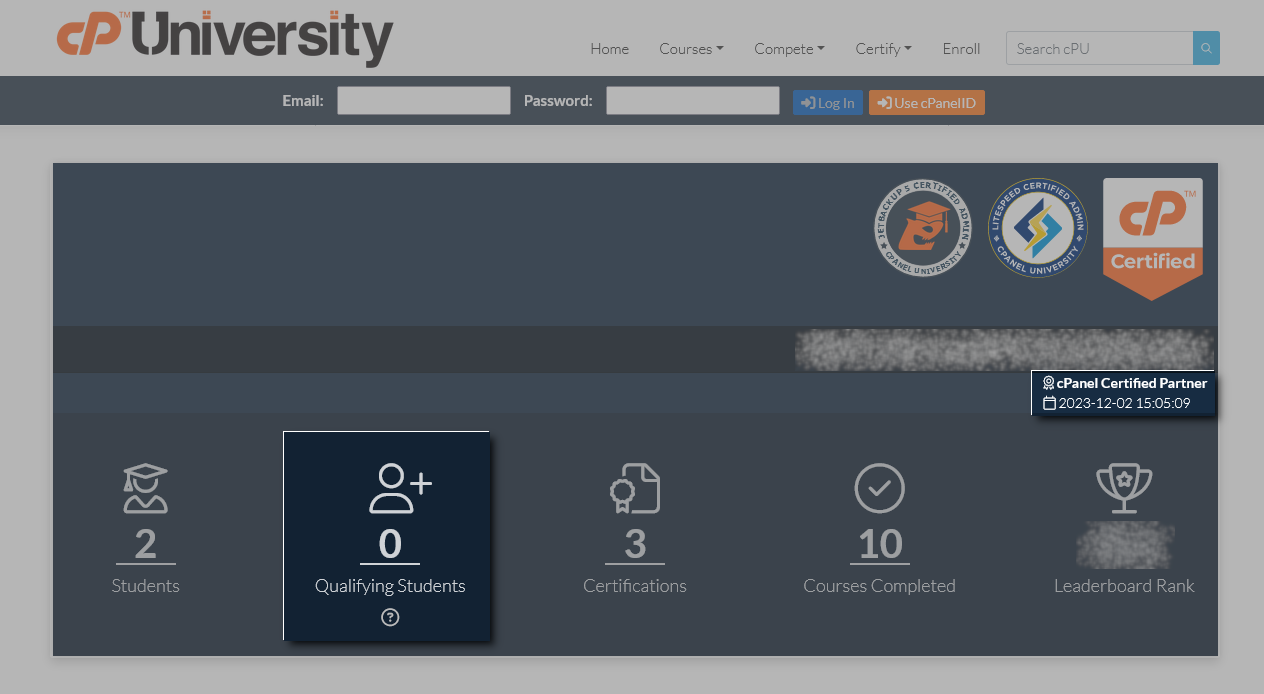Click the Qualifying Students count of 0
Screen dimensions: 1264x694
pos(390,544)
